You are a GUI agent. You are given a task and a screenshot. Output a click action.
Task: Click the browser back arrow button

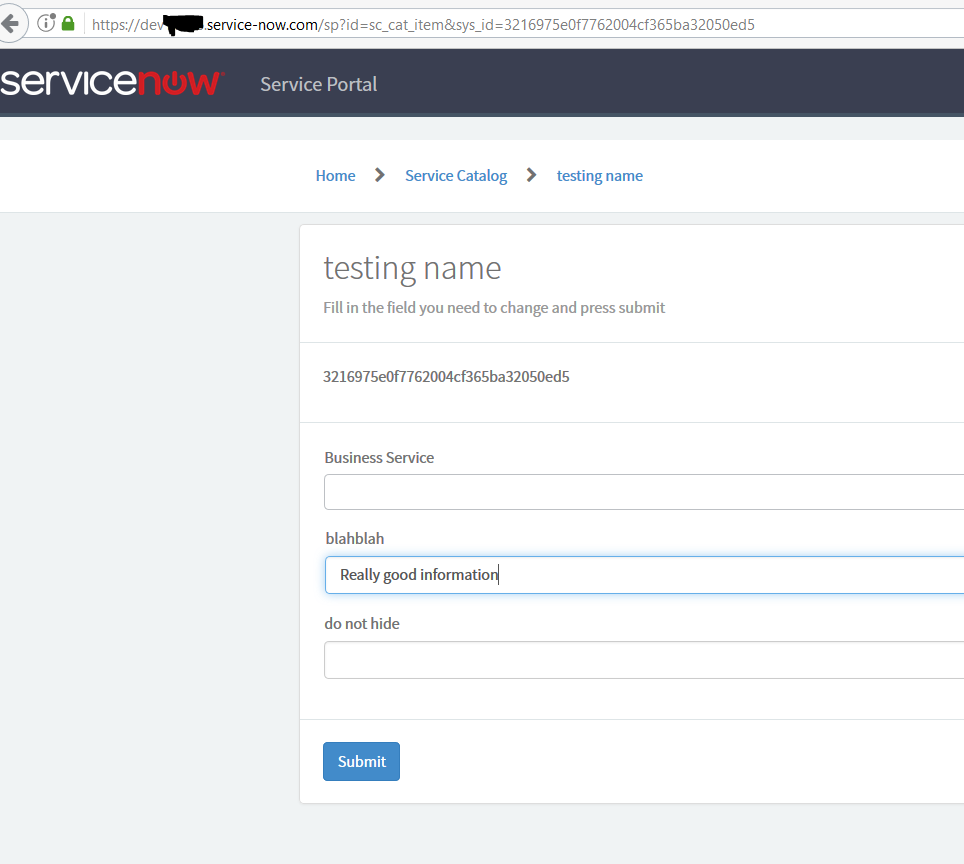point(10,23)
